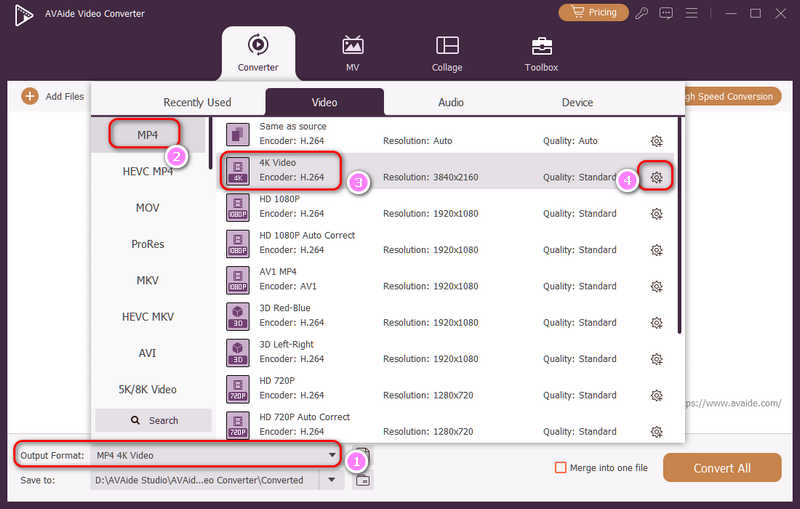Click the Pricing button
The height and width of the screenshot is (509, 800).
click(x=593, y=12)
